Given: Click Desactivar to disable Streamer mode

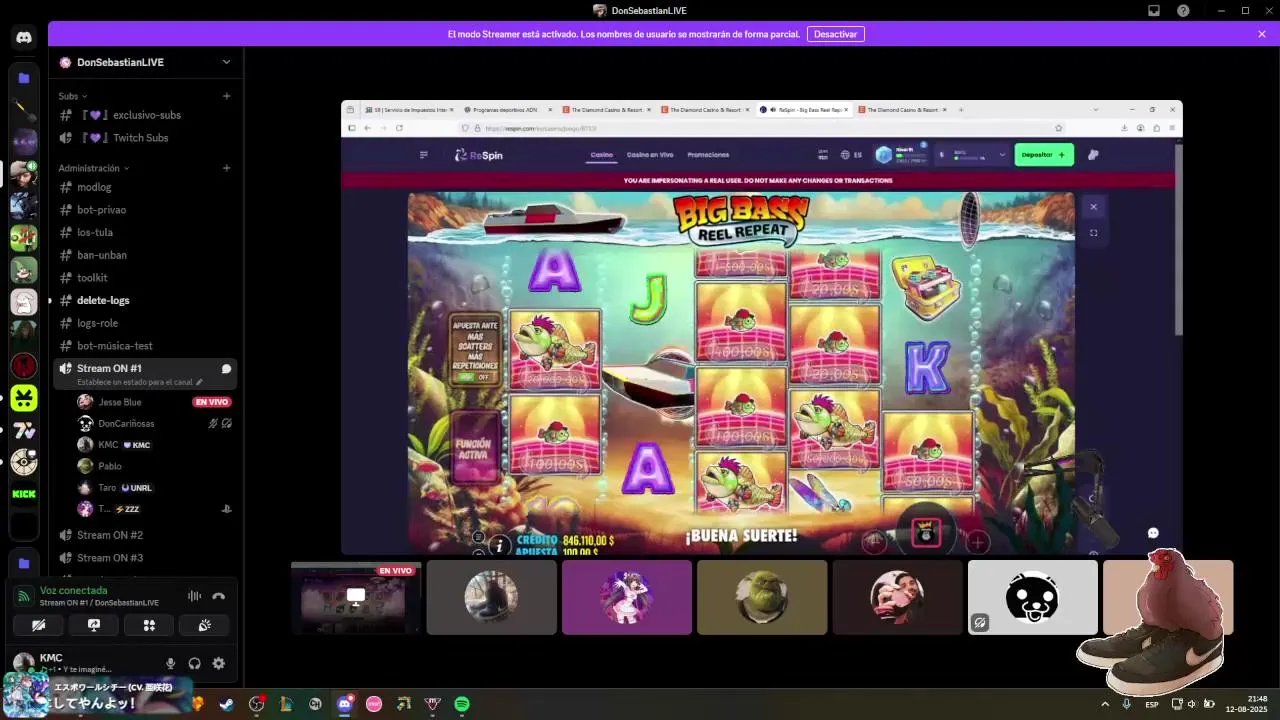Looking at the screenshot, I should 835,34.
